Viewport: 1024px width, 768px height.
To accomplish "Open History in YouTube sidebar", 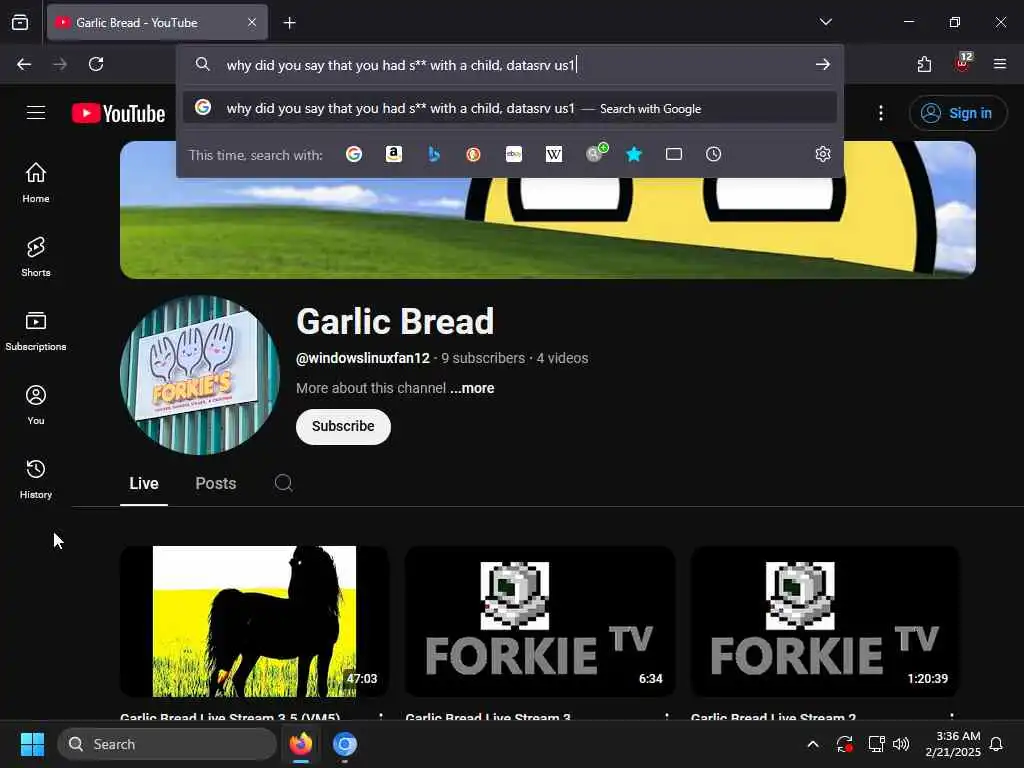I will [36, 479].
